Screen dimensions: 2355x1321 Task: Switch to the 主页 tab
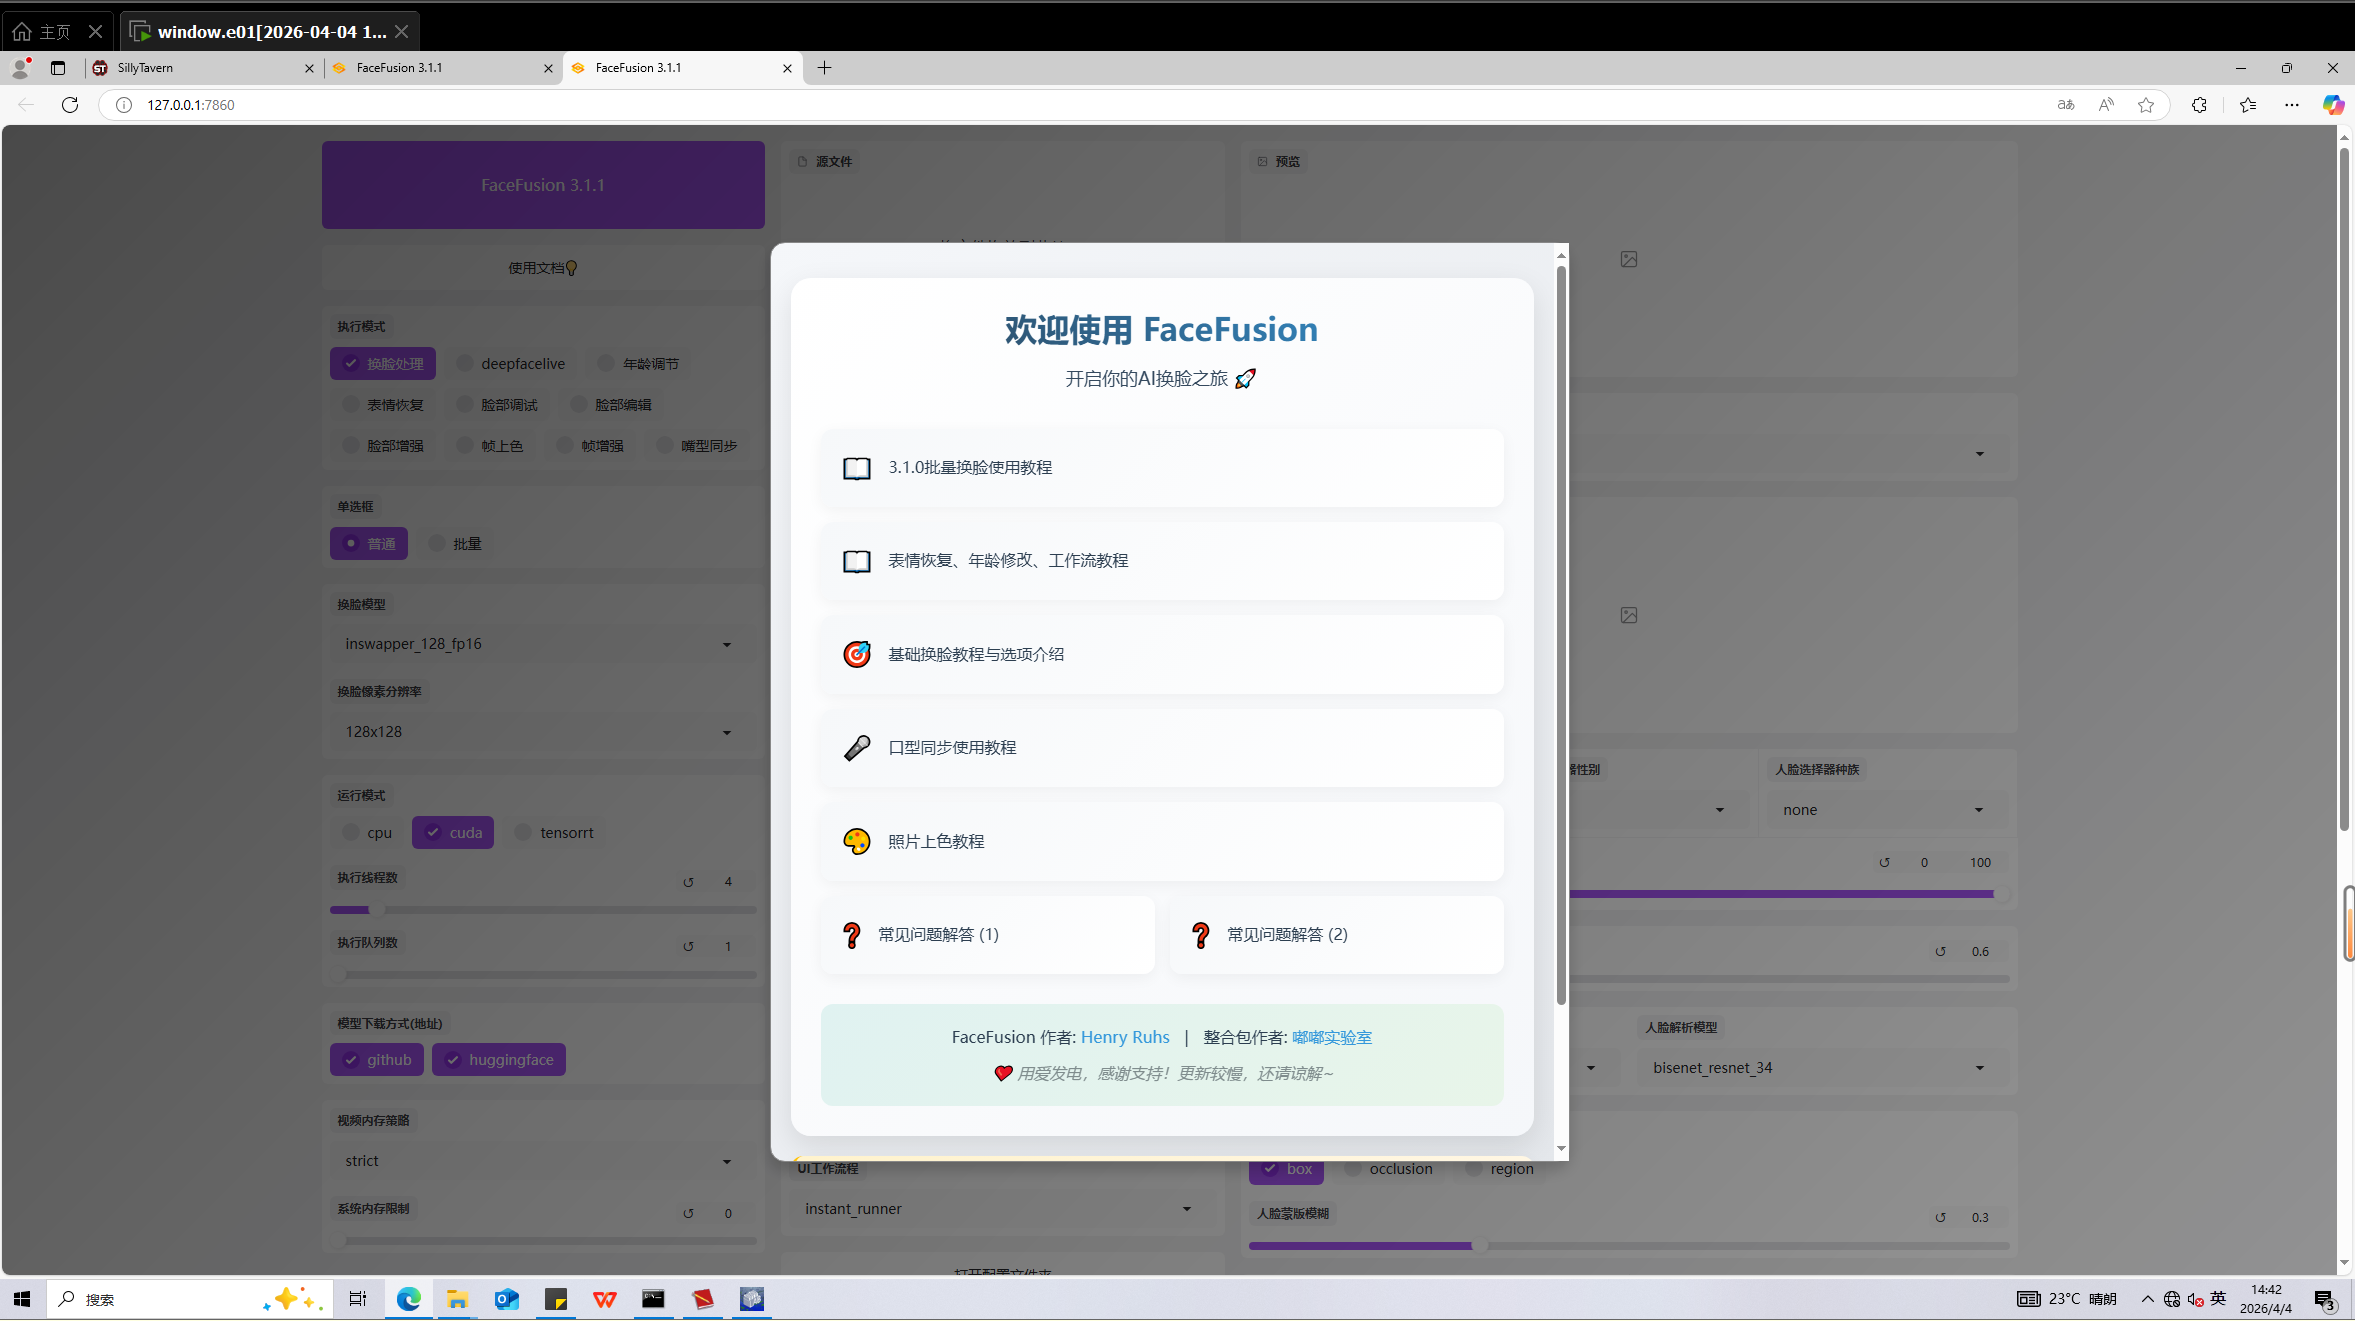coord(44,32)
